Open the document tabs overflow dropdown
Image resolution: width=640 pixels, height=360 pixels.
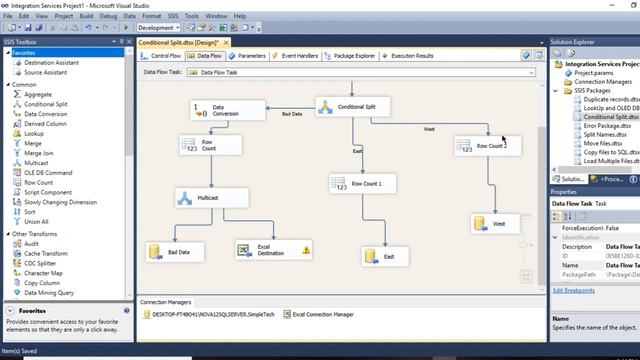click(542, 42)
